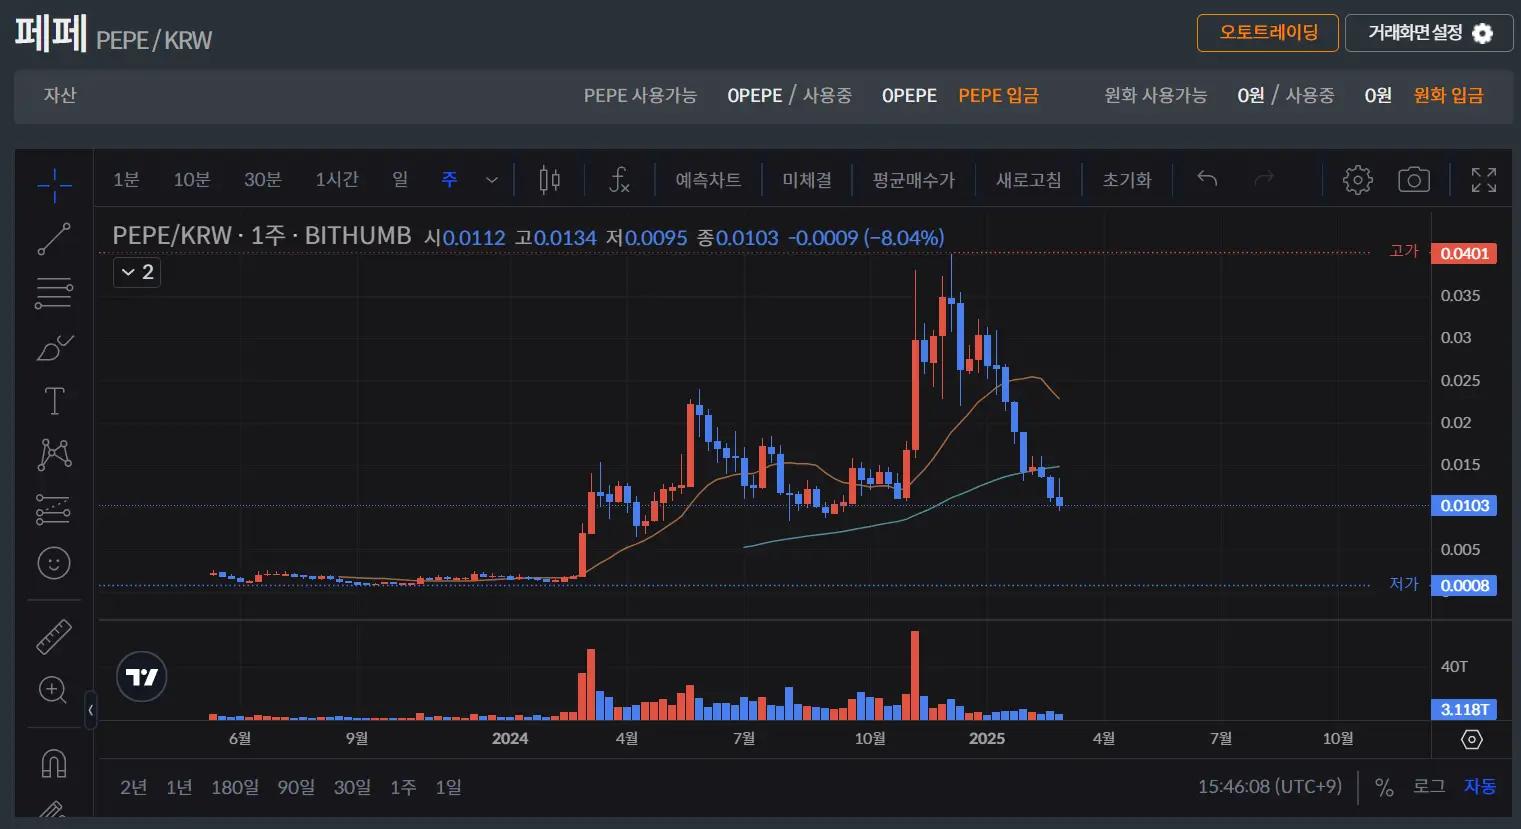
Task: Open chart settings gear
Action: click(1358, 180)
